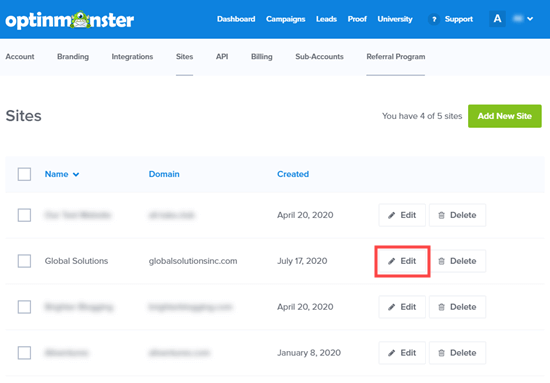Open the account avatar letter A
Image resolution: width=550 pixels, height=383 pixels.
click(x=497, y=19)
